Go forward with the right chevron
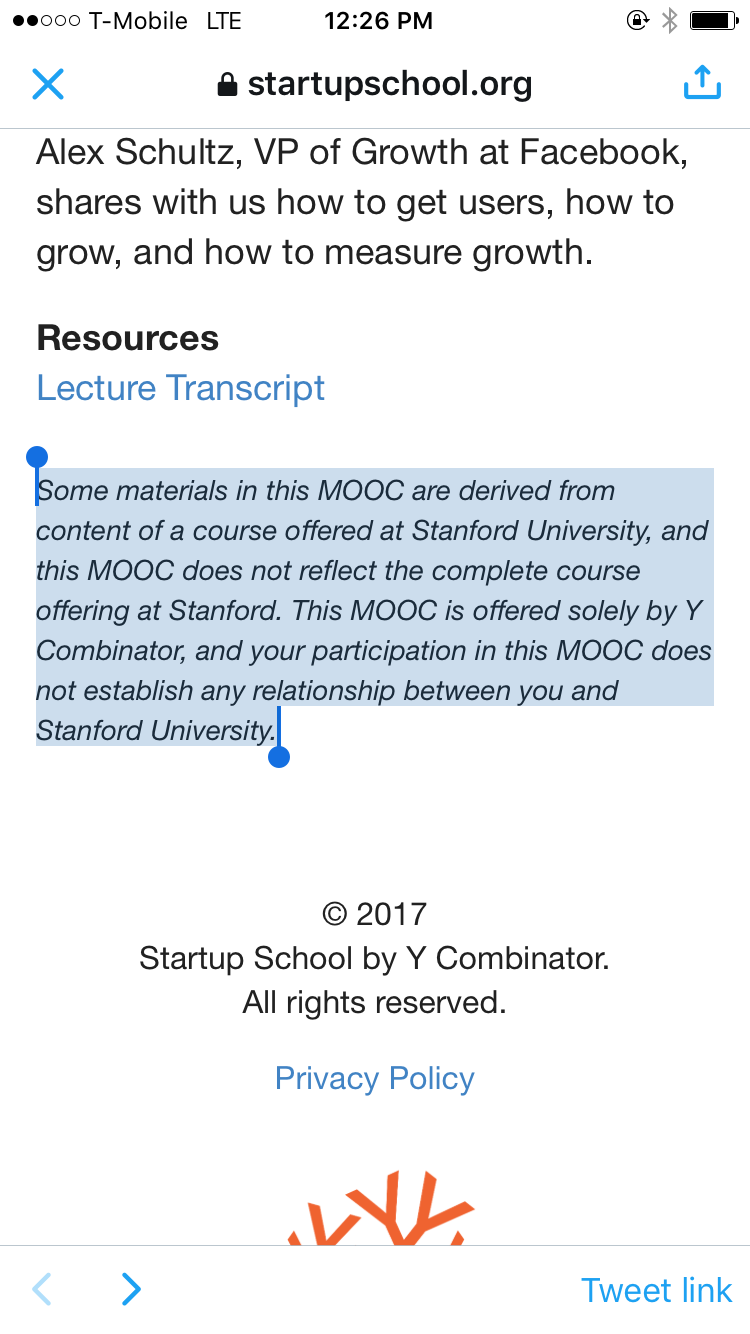 tap(131, 1289)
